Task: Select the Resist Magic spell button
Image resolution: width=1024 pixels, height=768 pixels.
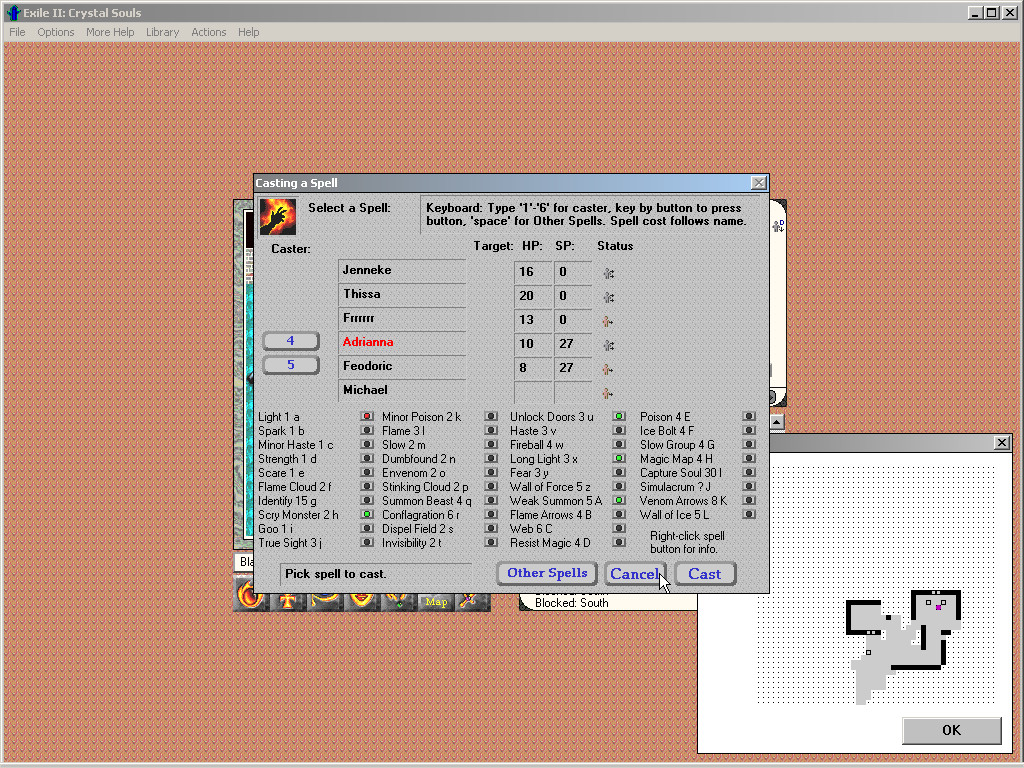Action: point(619,543)
